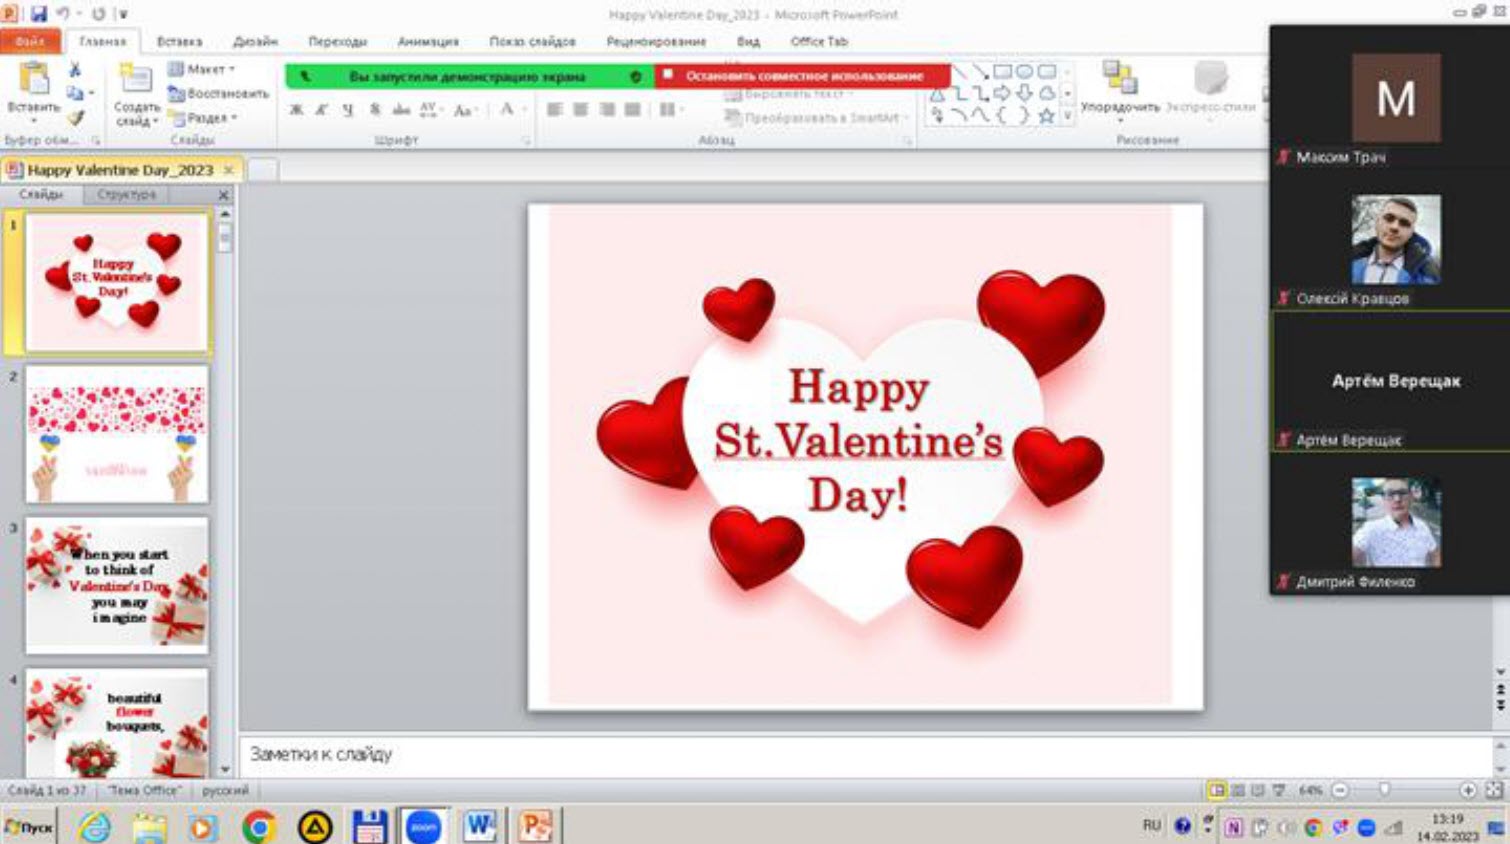Open Zoom from the taskbar
The height and width of the screenshot is (844, 1510).
tap(423, 827)
